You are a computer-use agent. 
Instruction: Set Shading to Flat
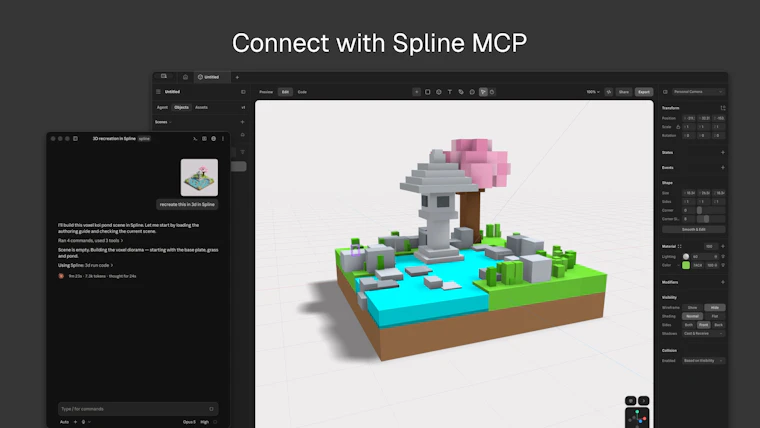click(x=714, y=316)
